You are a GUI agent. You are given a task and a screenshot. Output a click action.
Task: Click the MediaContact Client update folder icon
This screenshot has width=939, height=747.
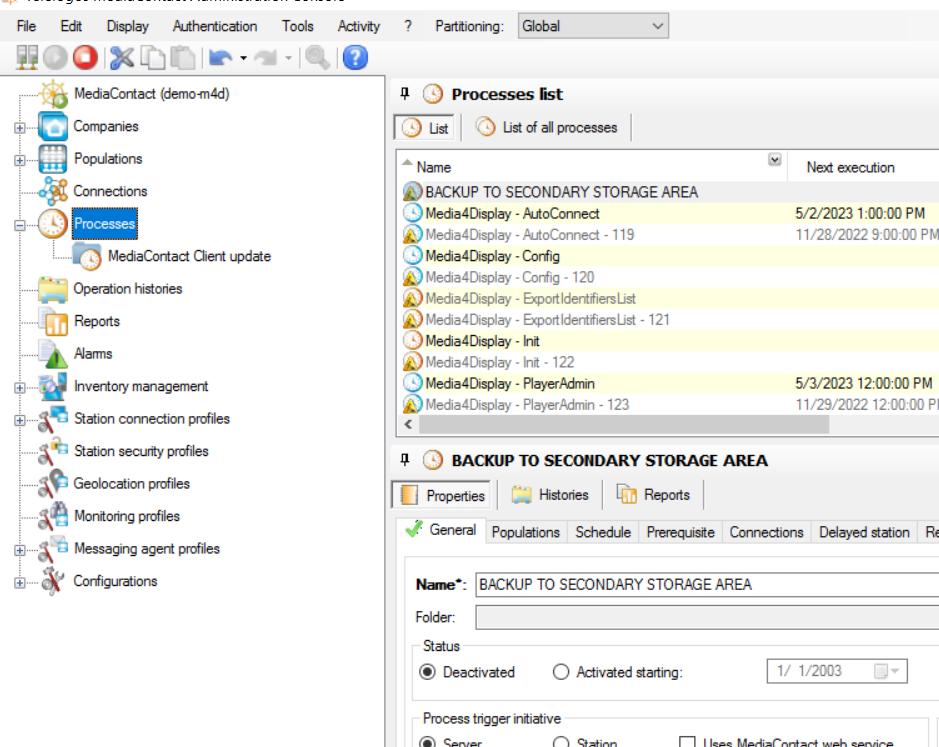click(x=87, y=256)
